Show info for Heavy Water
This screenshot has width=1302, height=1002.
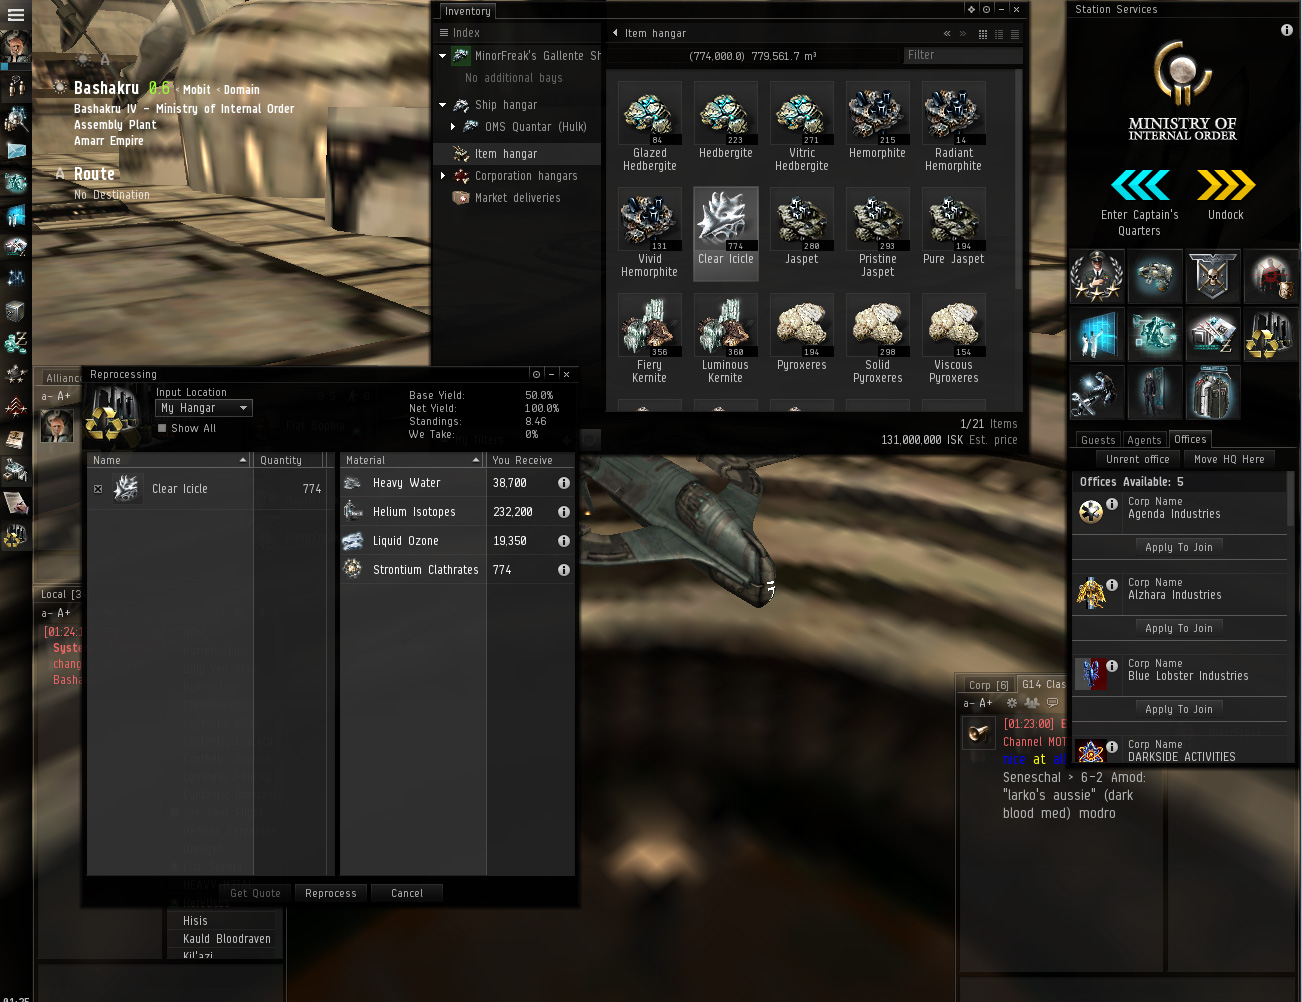(564, 483)
